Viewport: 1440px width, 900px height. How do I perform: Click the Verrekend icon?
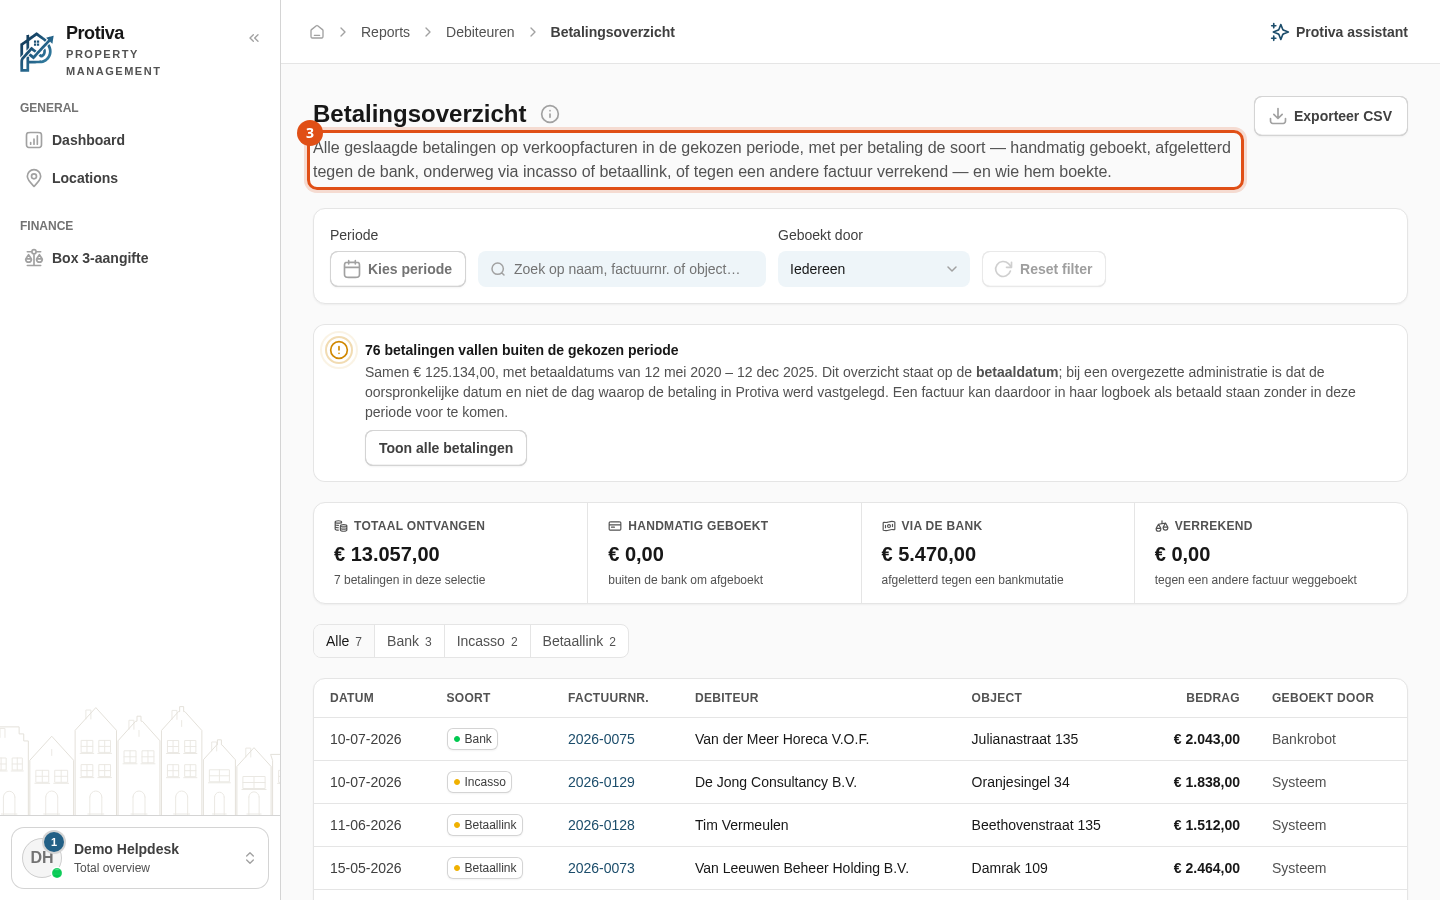(x=1162, y=526)
